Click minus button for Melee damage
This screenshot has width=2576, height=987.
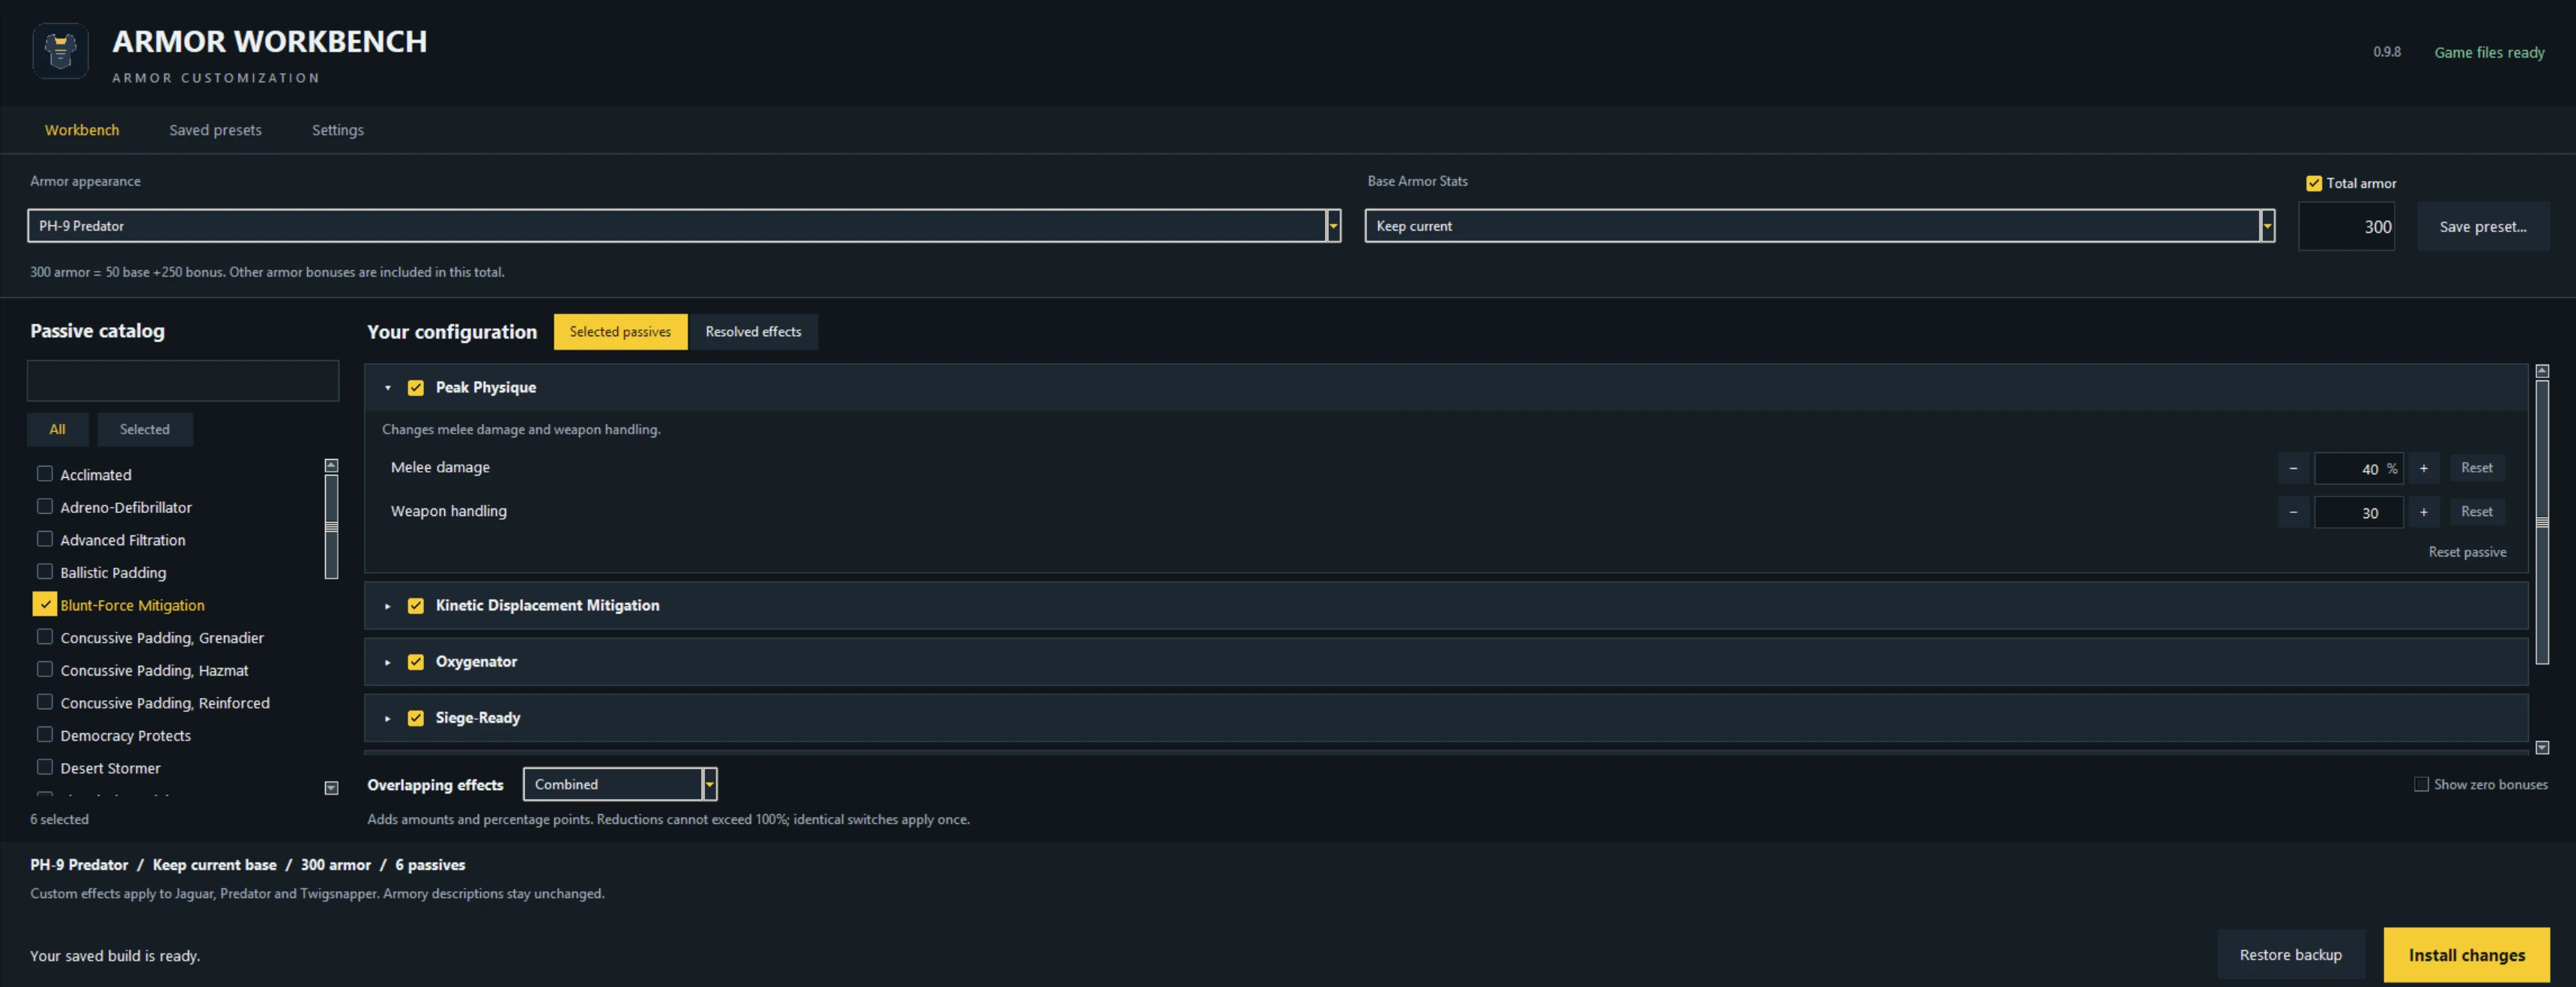click(x=2293, y=468)
